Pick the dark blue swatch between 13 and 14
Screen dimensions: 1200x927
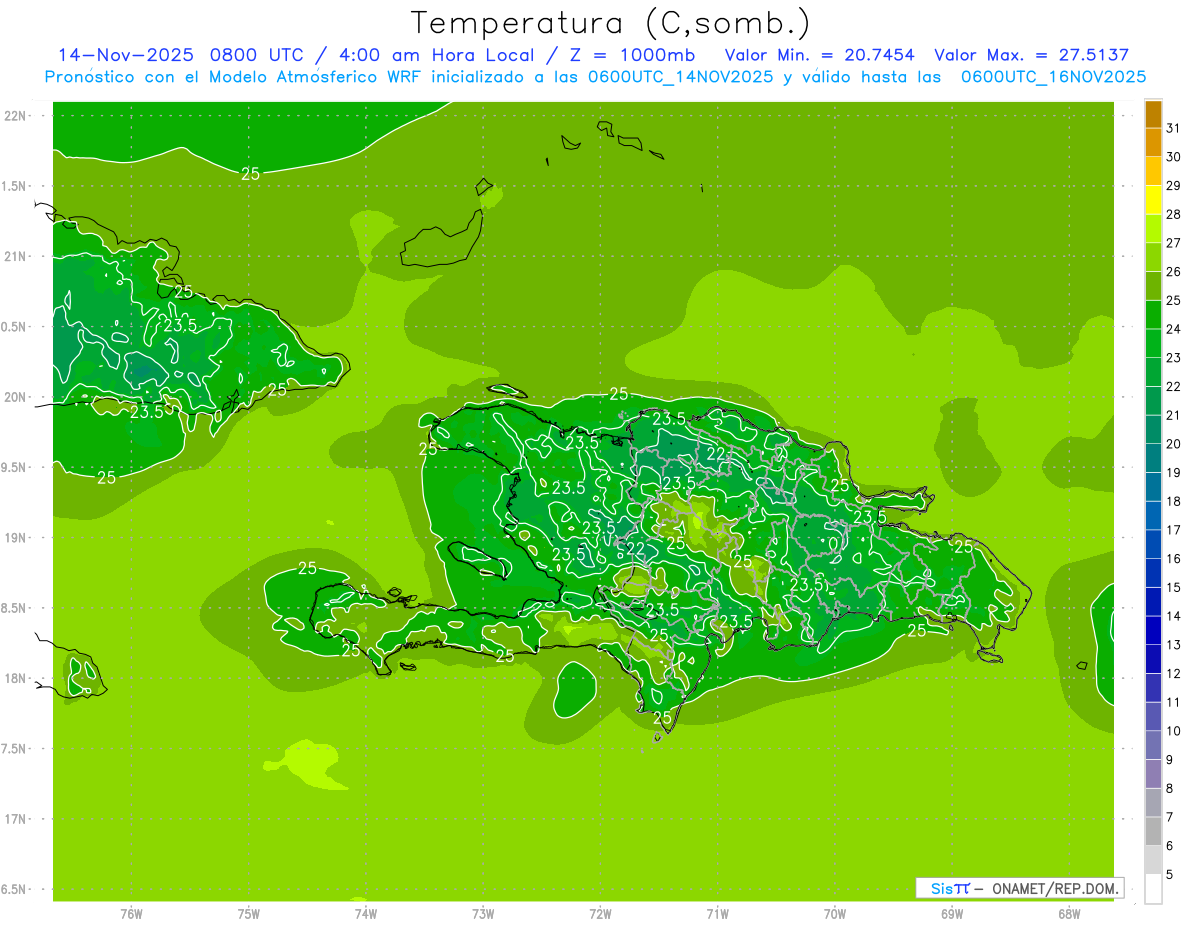point(1153,631)
